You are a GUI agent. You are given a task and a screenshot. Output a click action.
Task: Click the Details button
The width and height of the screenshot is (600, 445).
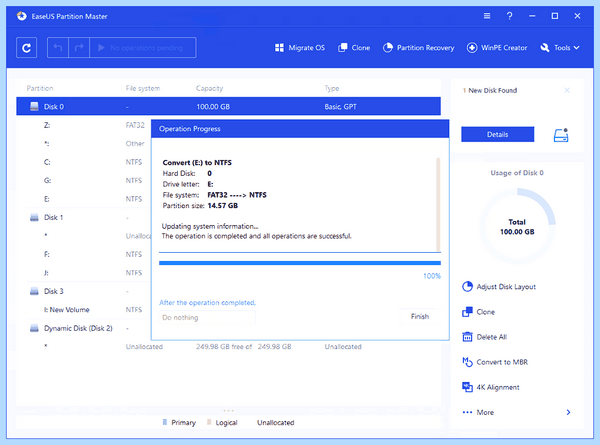point(497,134)
